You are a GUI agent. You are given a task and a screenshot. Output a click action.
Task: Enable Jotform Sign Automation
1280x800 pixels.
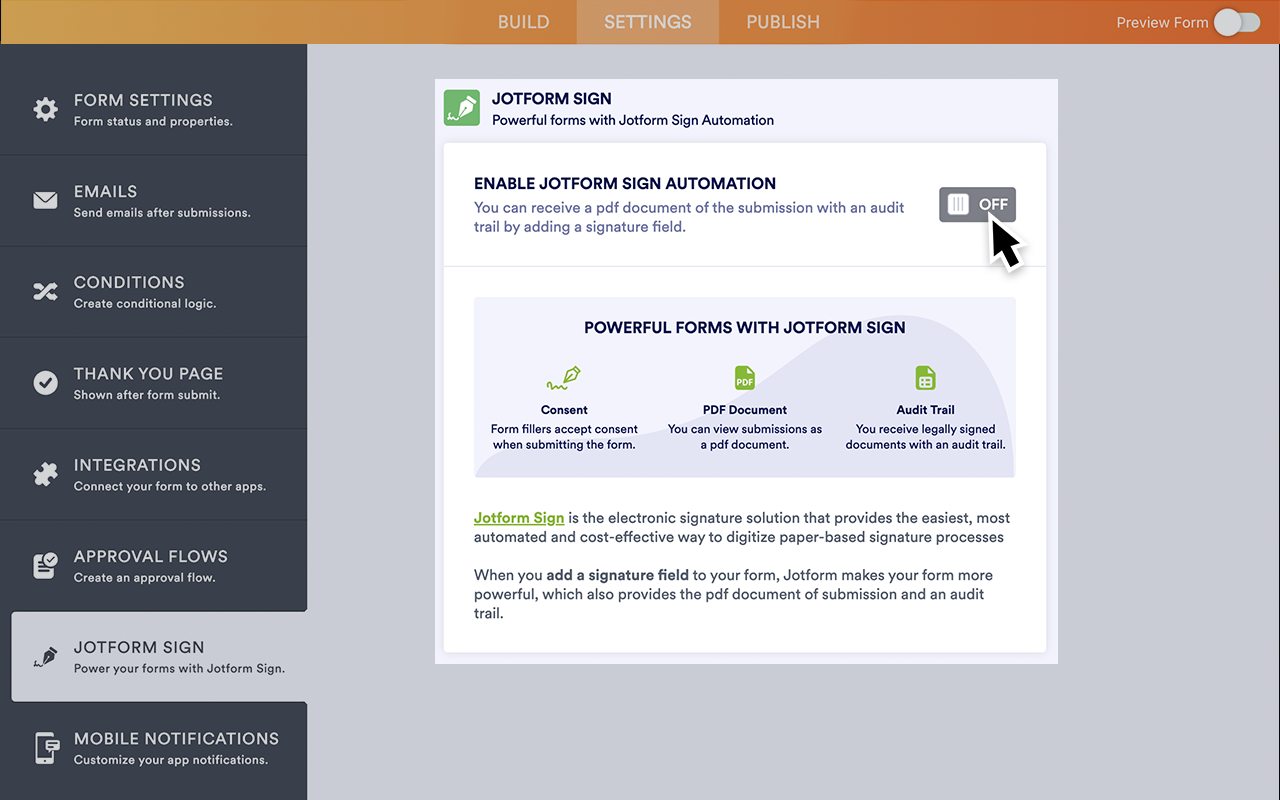pyautogui.click(x=977, y=204)
